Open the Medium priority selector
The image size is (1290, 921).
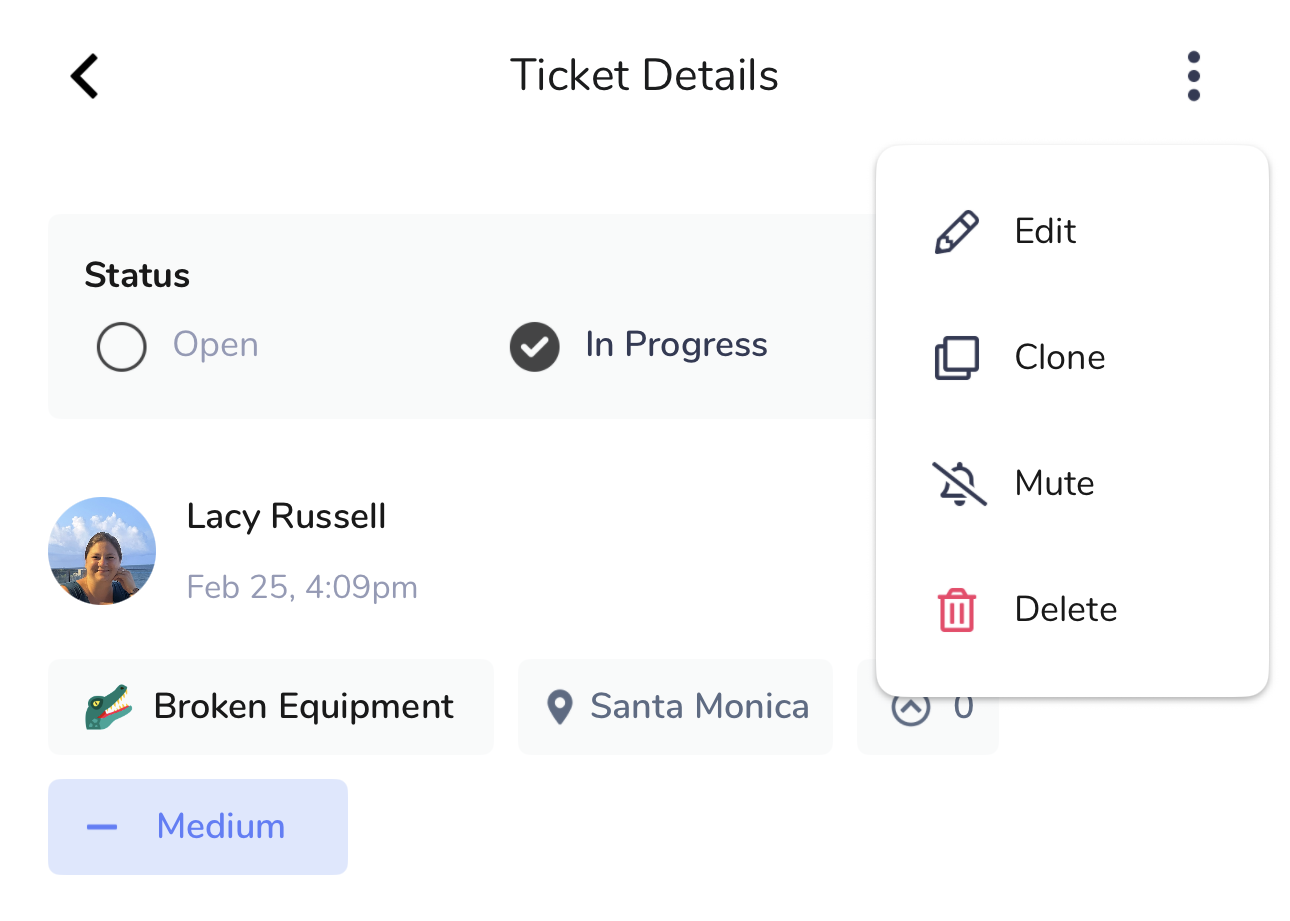tap(198, 827)
